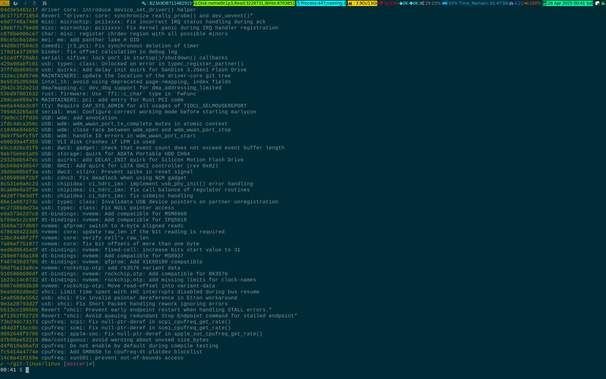Select 'usb: dwc3: xilinx: Prevent spike in reset signal'
606x379 pixels.
[96, 172]
